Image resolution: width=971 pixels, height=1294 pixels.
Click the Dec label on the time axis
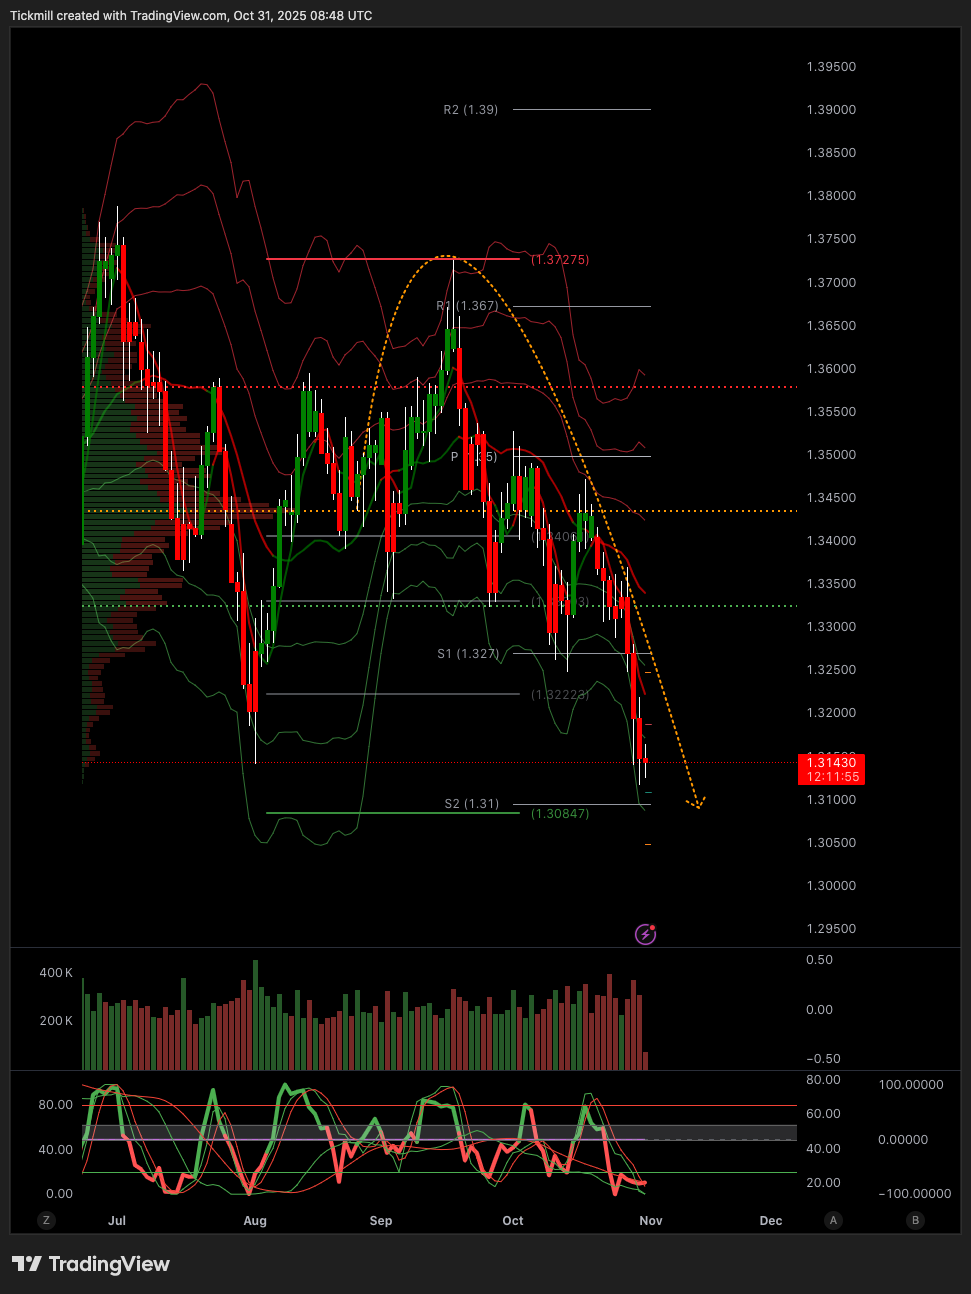[x=771, y=1221]
